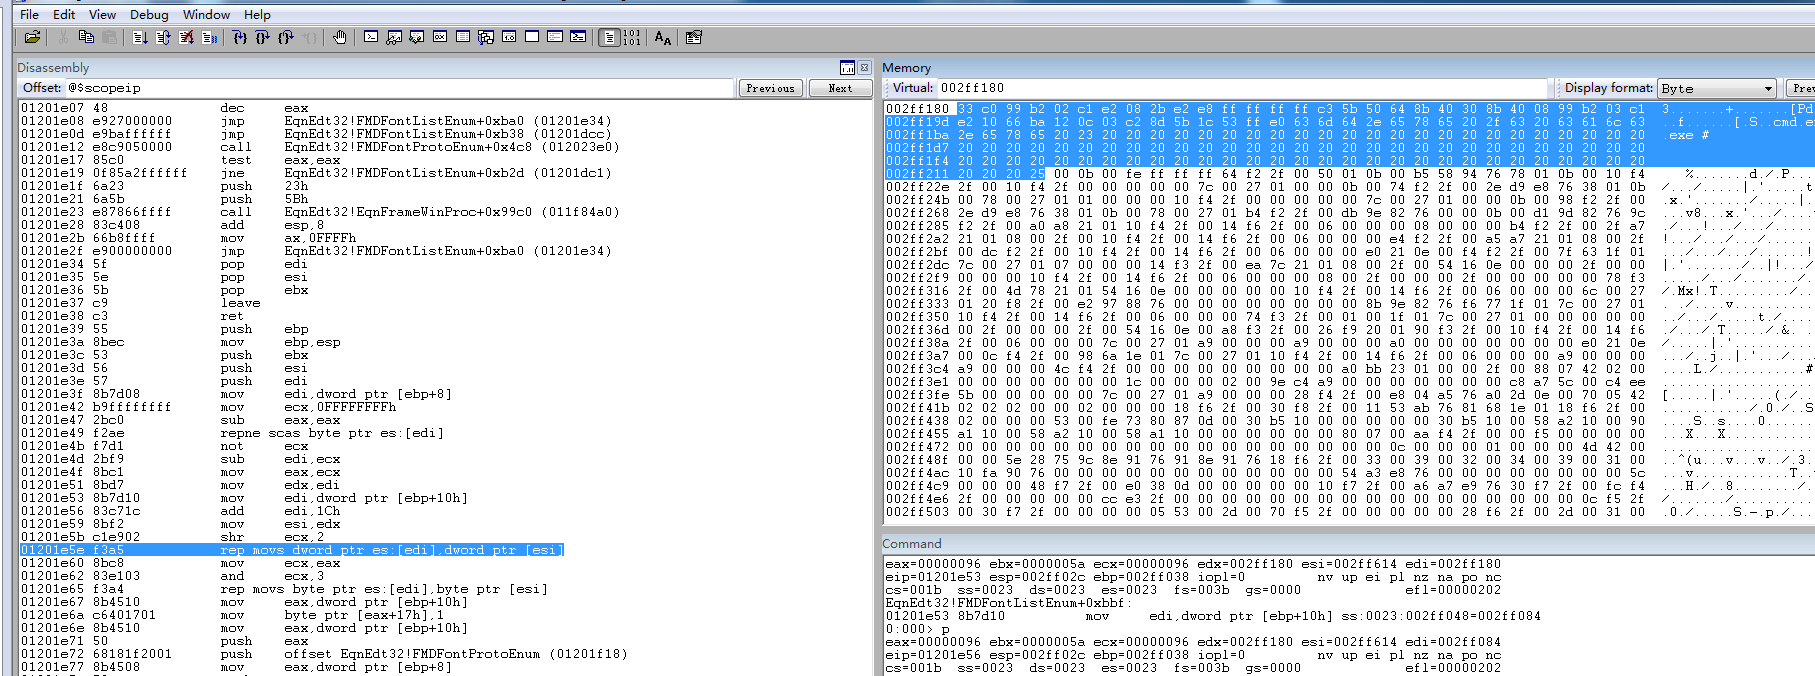Open the Window menu

pos(207,14)
